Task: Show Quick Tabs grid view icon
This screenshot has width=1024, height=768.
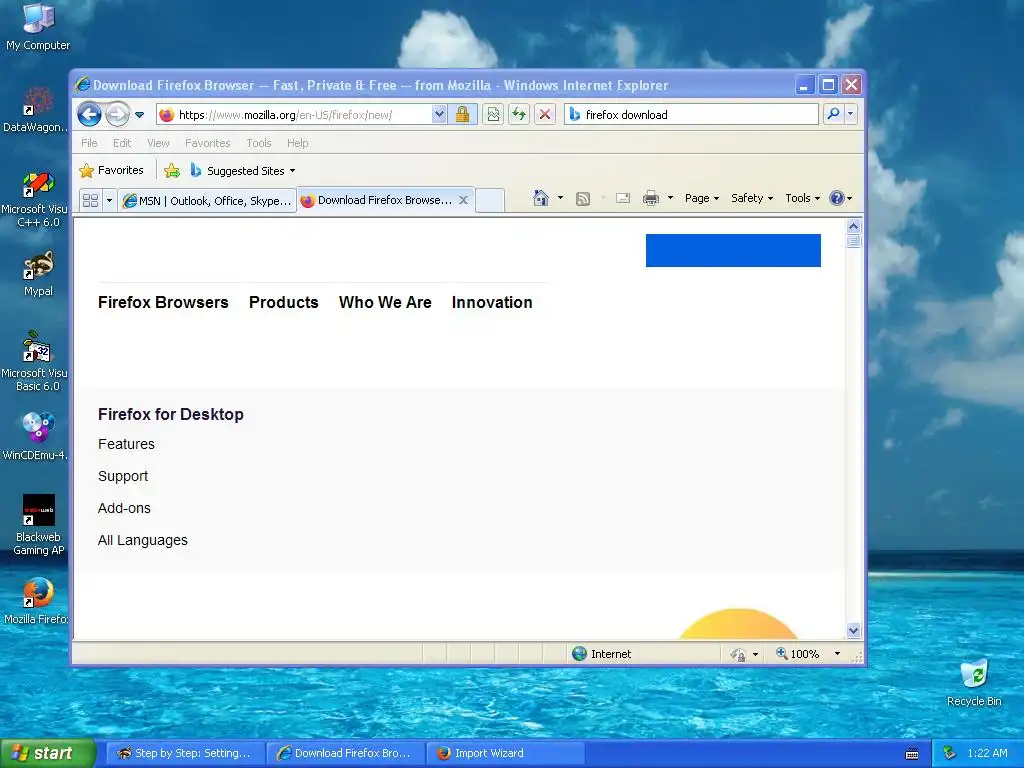Action: [90, 200]
